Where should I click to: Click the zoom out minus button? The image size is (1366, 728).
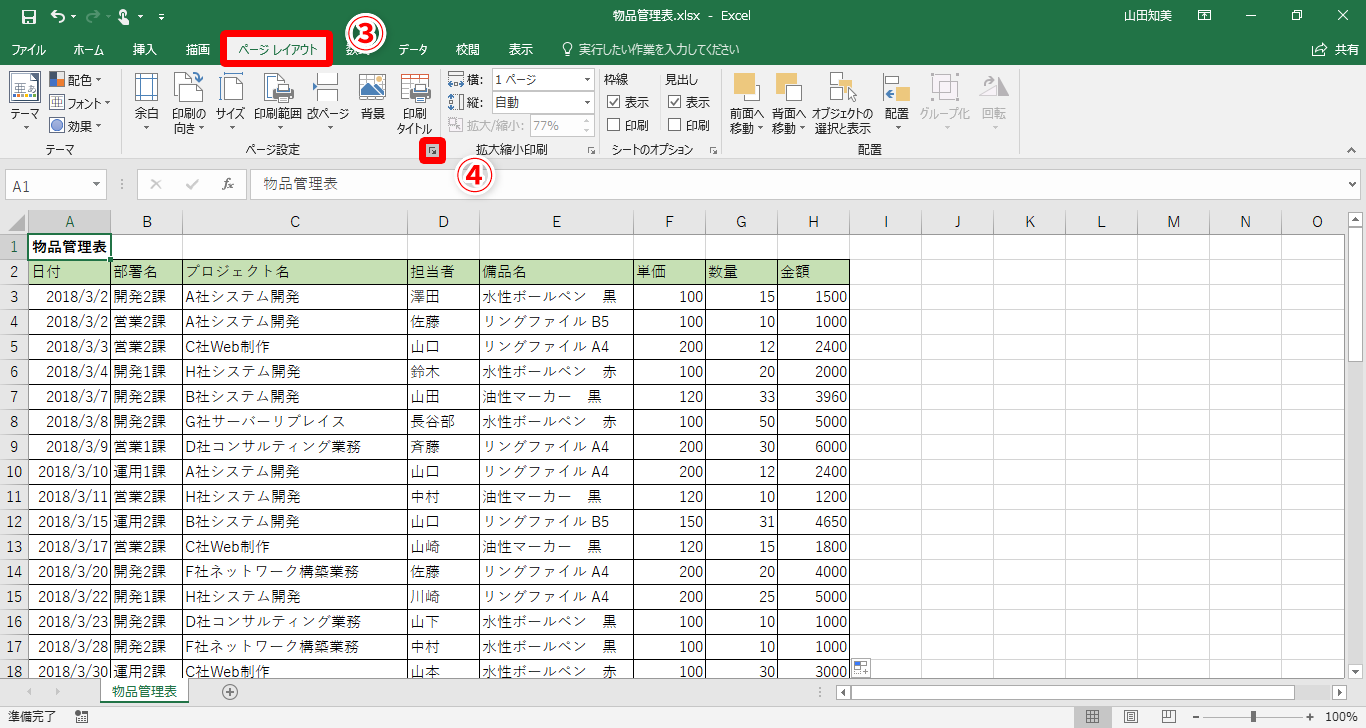click(1196, 717)
